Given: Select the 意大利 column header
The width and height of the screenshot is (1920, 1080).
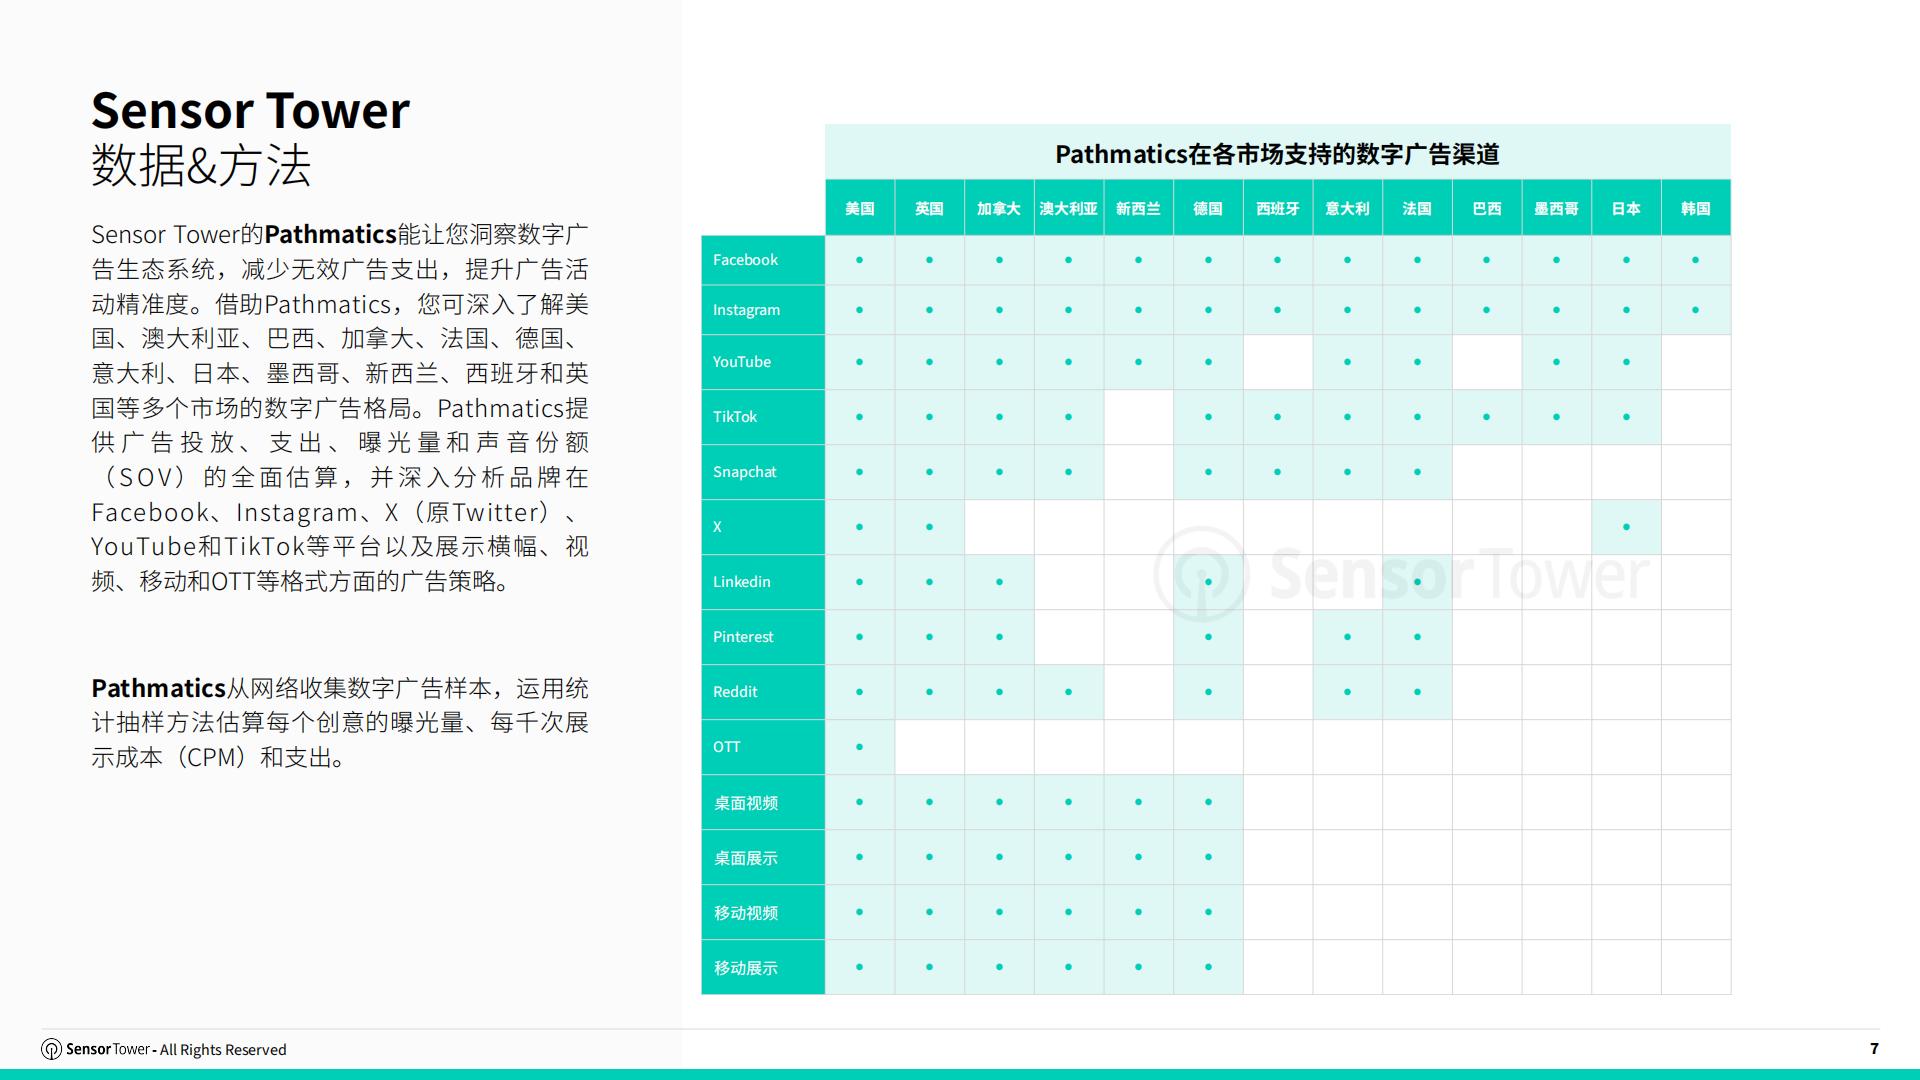Looking at the screenshot, I should [x=1347, y=208].
